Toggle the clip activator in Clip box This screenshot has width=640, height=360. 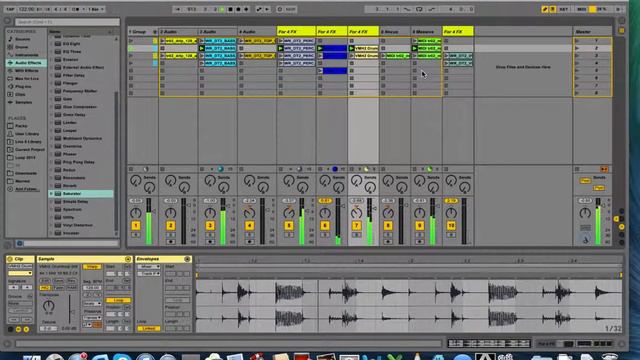pos(10,259)
